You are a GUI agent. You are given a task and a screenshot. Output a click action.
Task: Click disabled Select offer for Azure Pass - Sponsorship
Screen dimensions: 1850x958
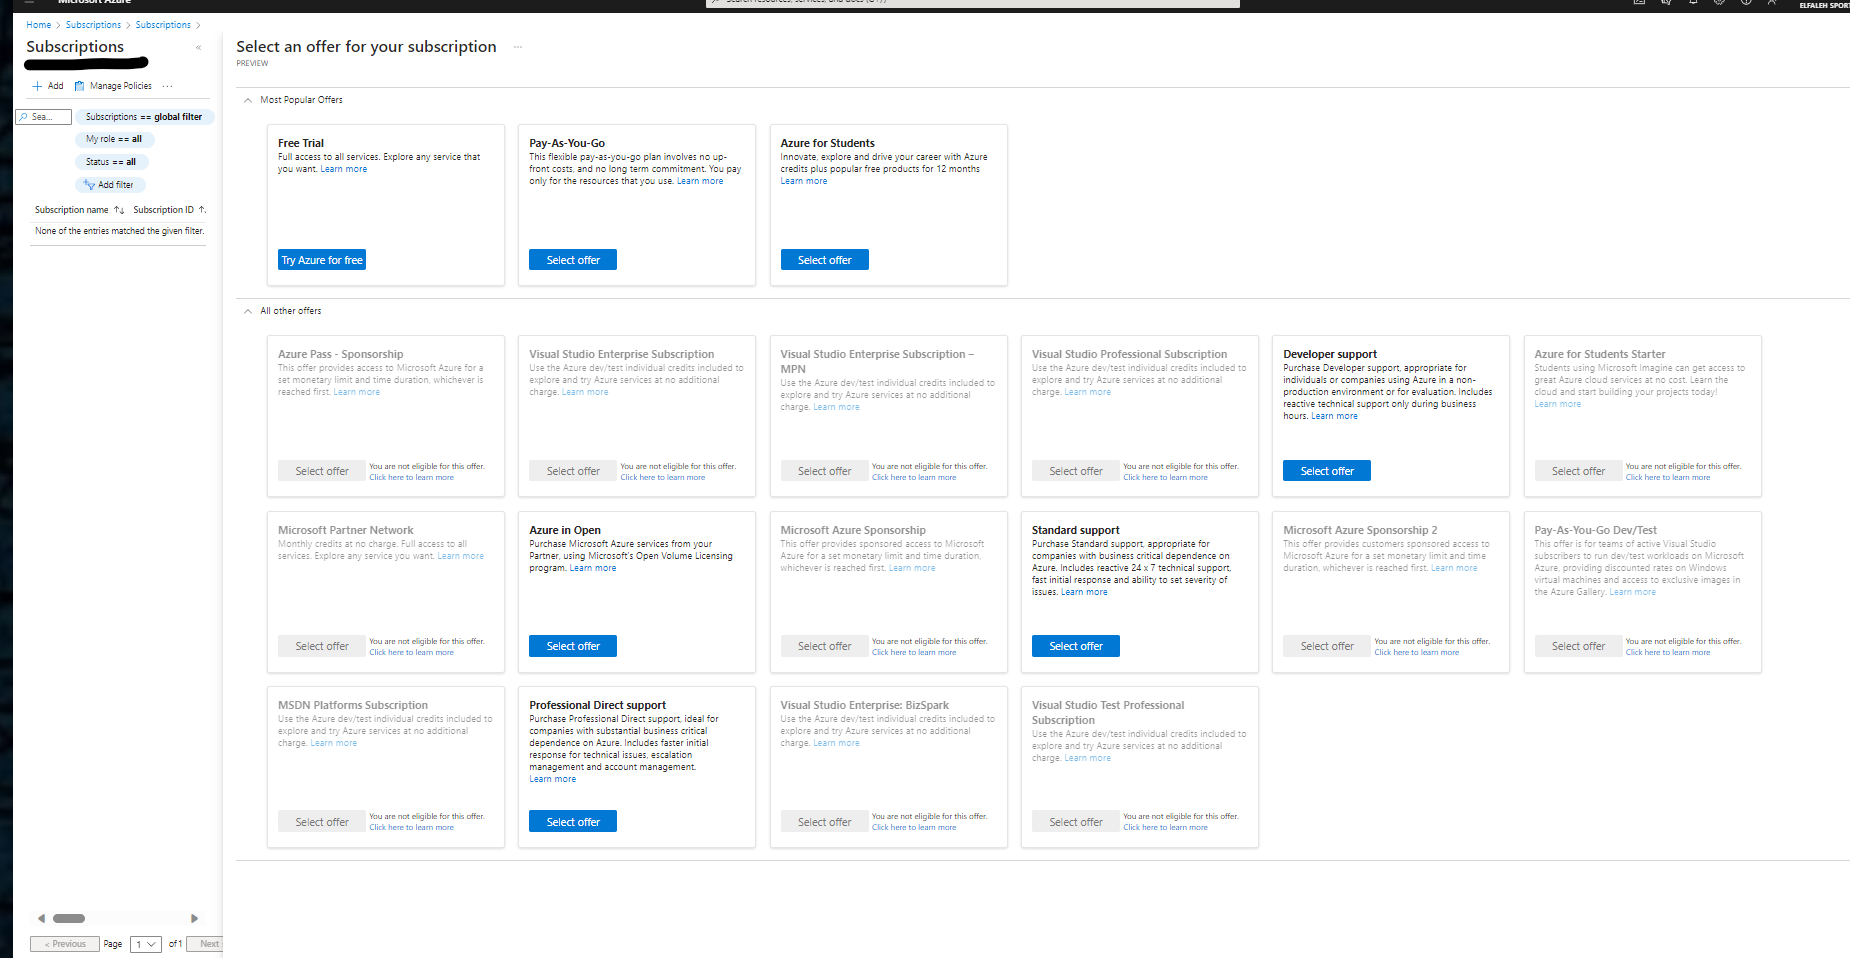(322, 471)
